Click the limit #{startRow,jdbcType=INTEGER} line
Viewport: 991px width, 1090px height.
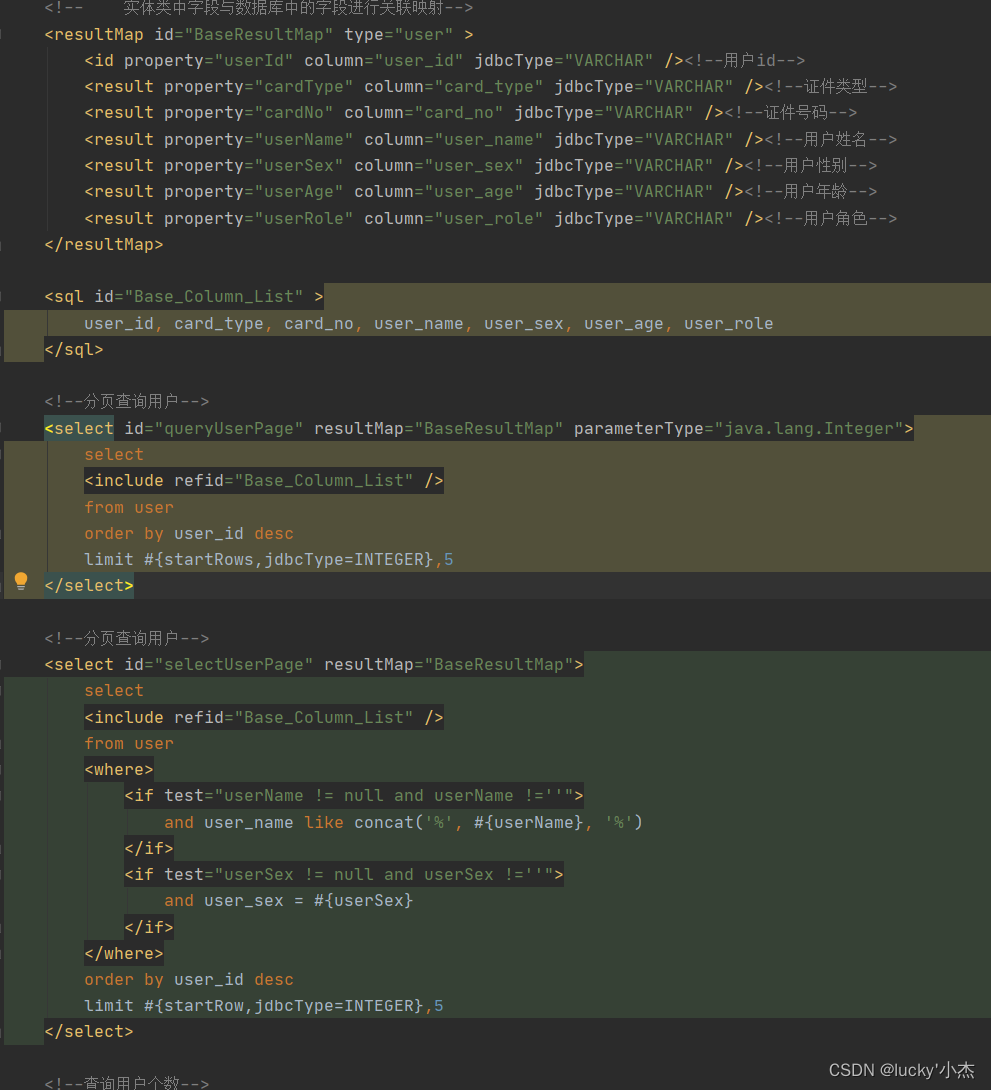point(263,1006)
